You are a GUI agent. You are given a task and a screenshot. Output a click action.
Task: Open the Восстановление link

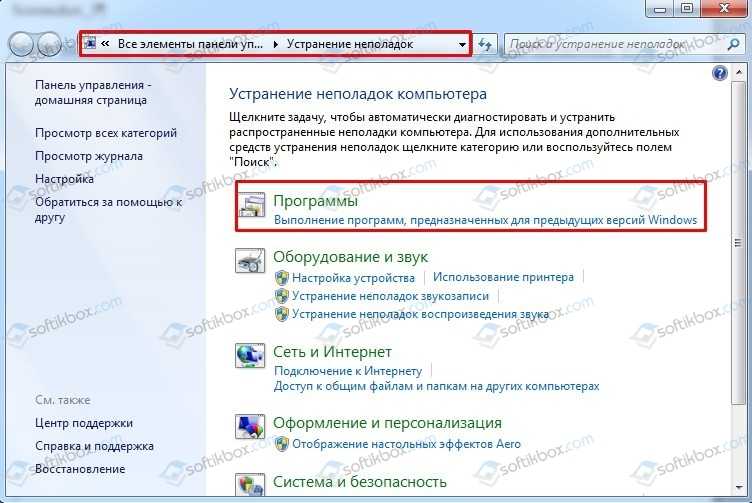[80, 469]
